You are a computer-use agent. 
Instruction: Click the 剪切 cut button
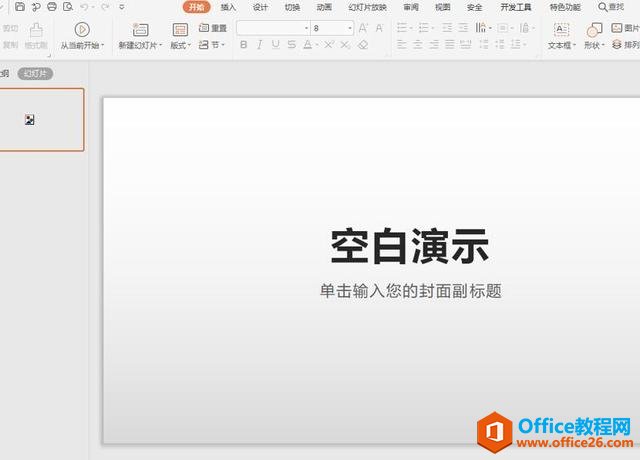10,28
